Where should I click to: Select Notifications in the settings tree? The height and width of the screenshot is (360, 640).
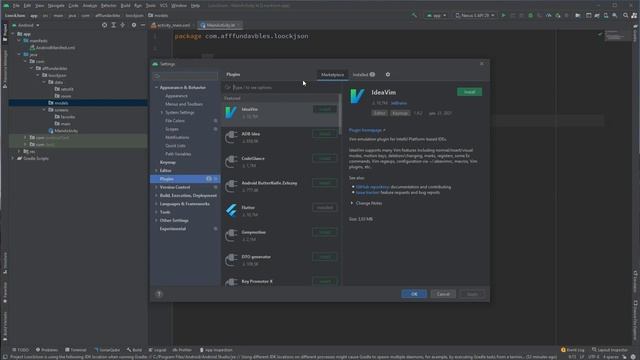(x=177, y=138)
